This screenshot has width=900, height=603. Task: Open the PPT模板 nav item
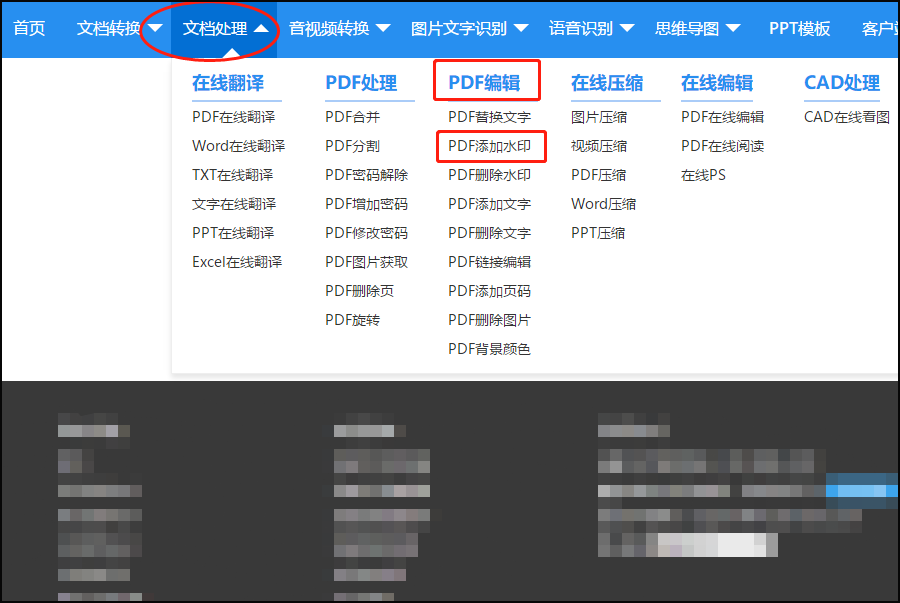(800, 28)
